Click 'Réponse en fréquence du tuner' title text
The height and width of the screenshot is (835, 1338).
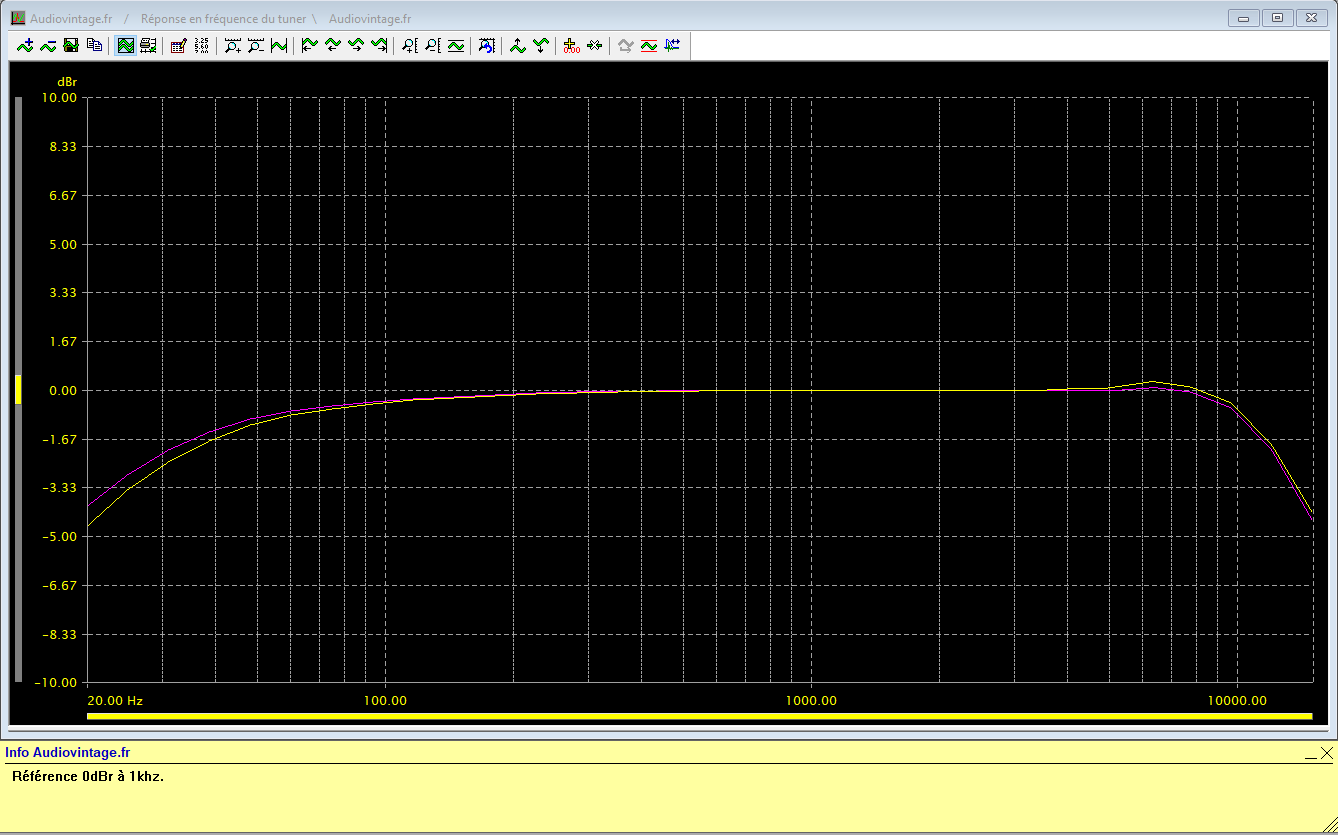pyautogui.click(x=223, y=19)
